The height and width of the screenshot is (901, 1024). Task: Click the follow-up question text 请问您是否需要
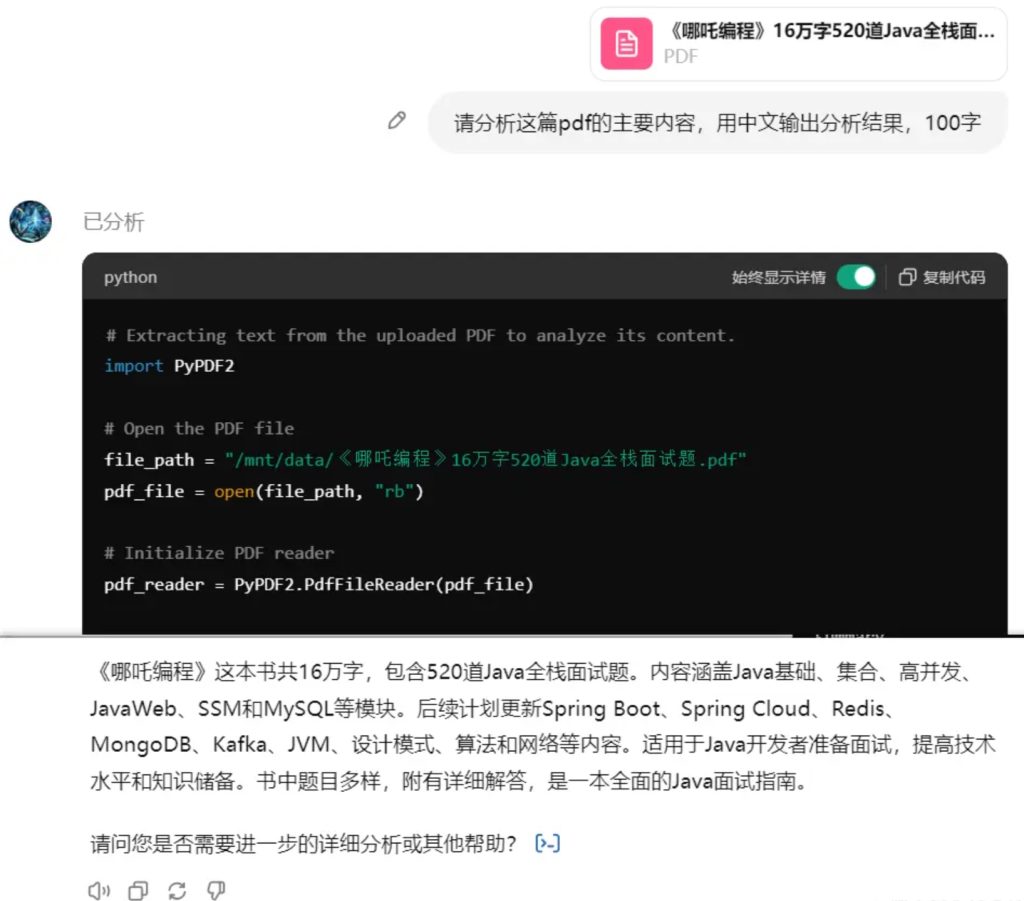[303, 843]
